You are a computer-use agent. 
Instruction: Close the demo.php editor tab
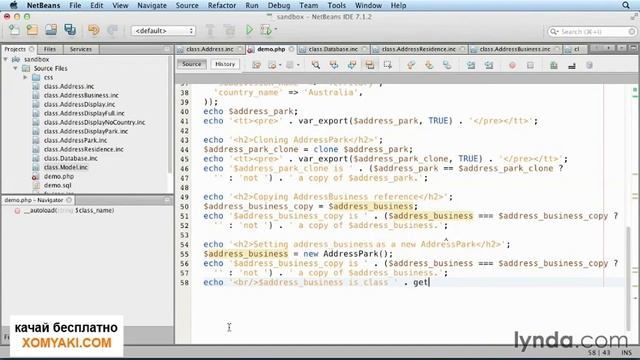291,49
